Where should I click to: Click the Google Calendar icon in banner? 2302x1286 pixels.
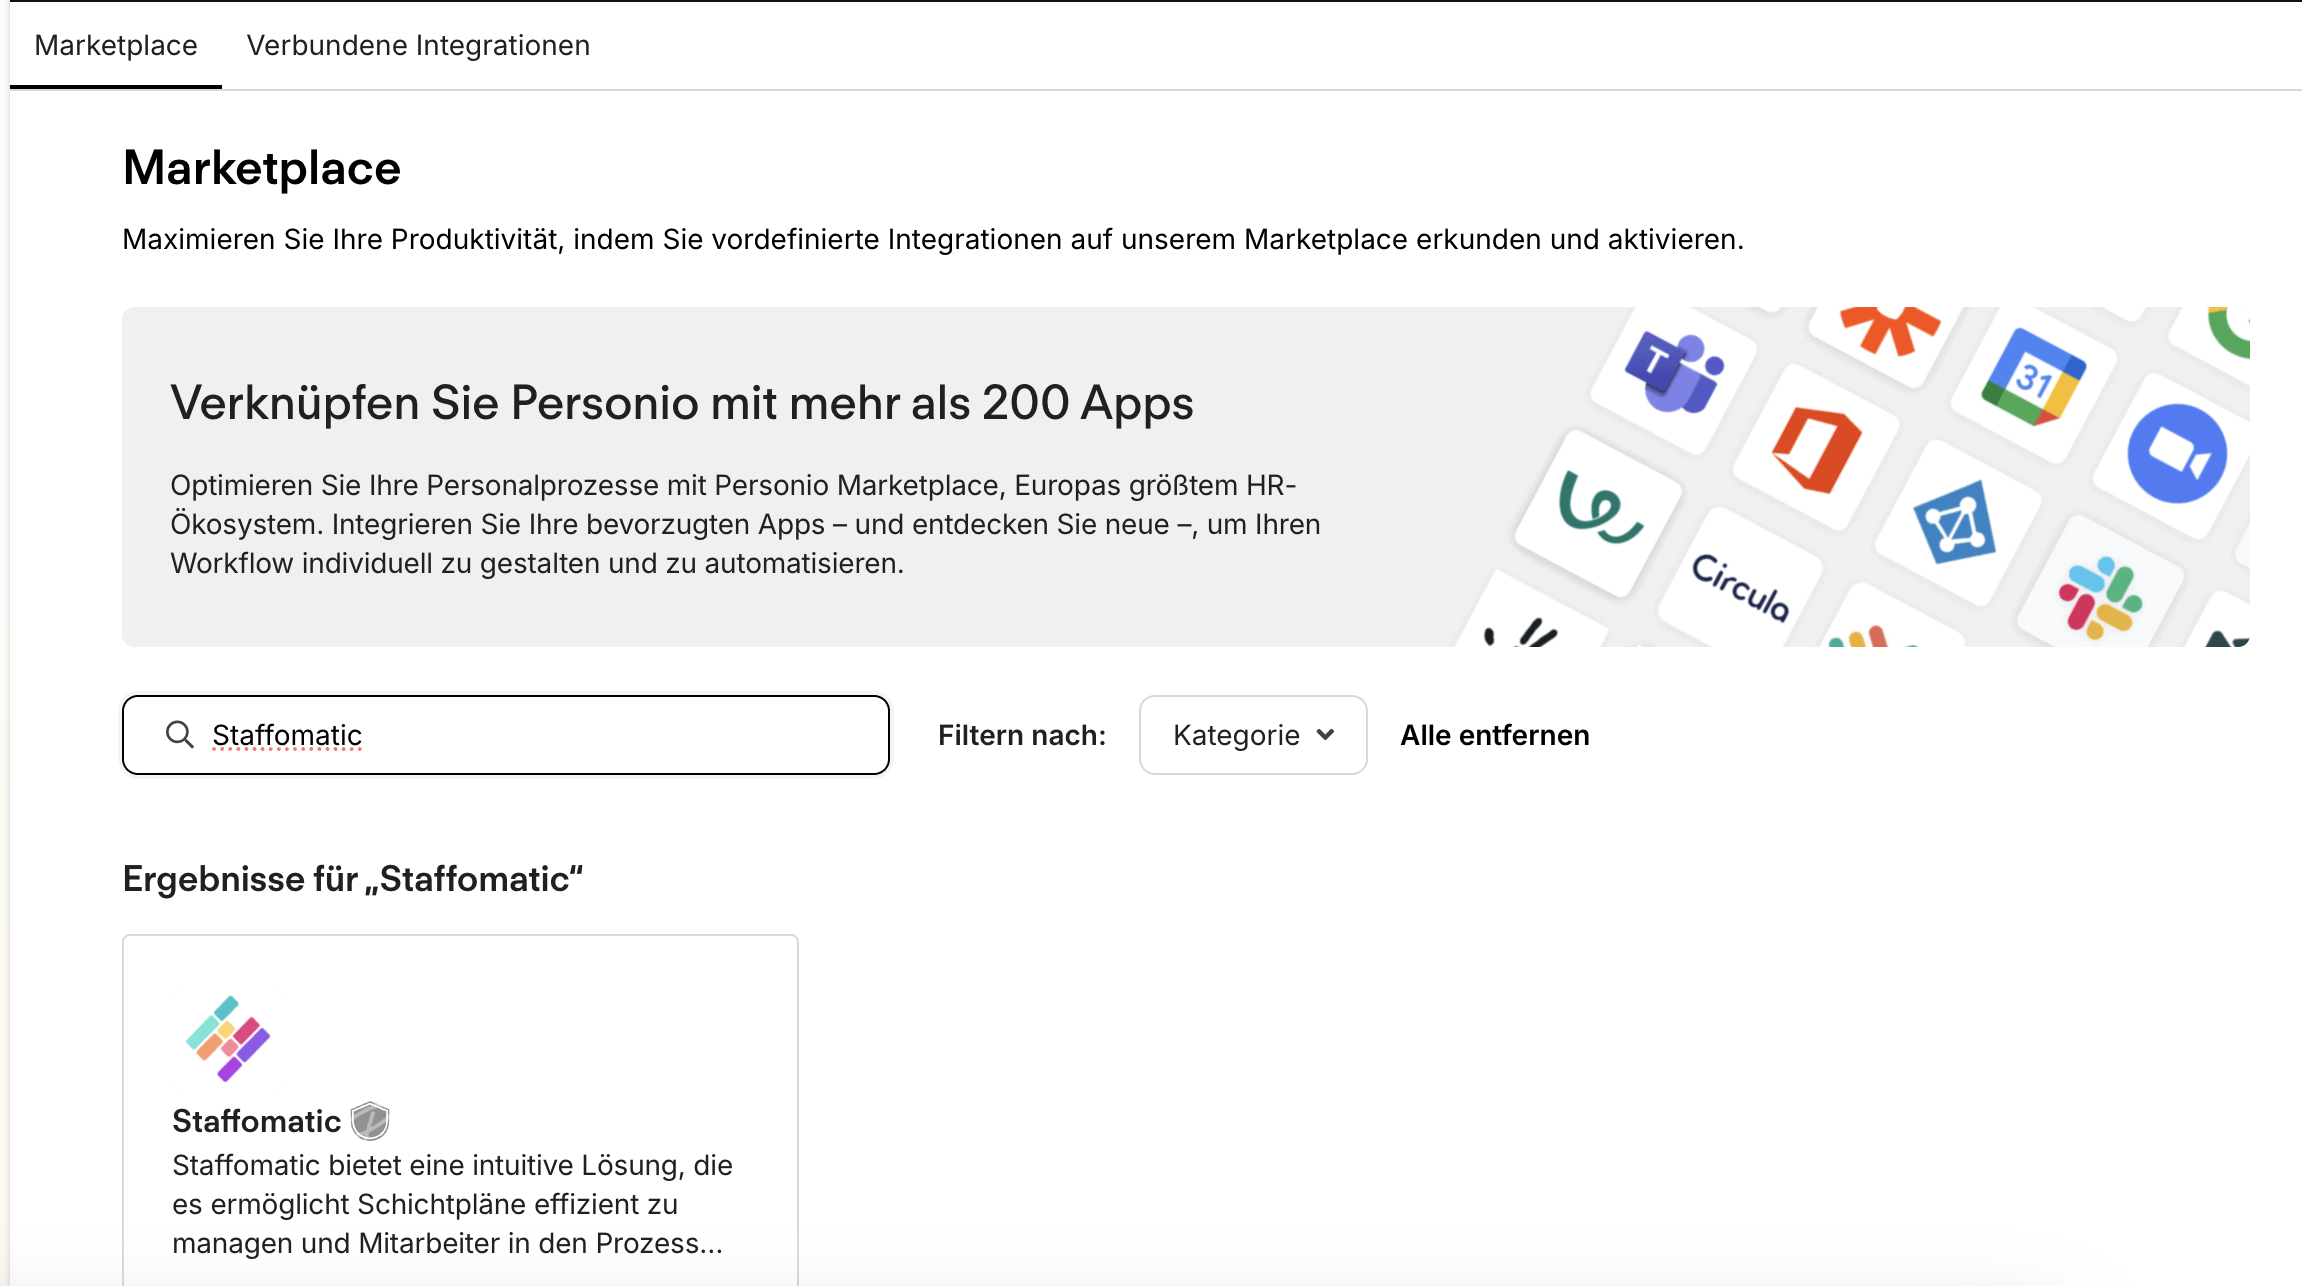2034,377
